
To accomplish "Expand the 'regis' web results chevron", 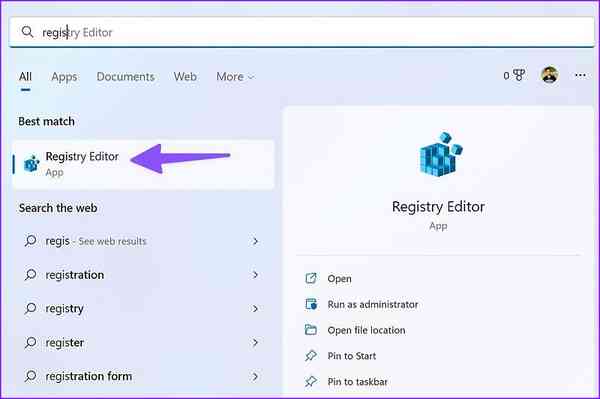I will click(x=255, y=241).
